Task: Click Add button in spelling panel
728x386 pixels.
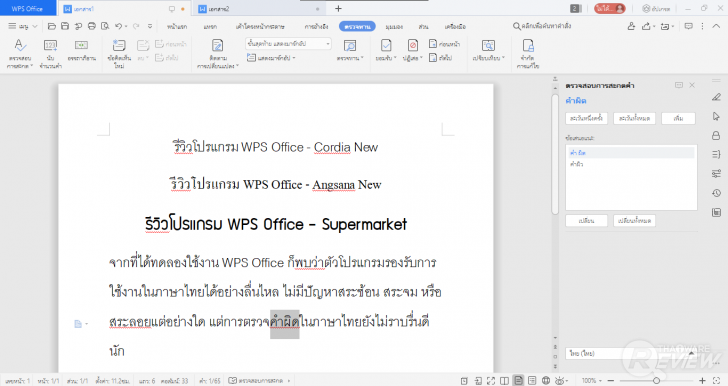Action: point(678,118)
